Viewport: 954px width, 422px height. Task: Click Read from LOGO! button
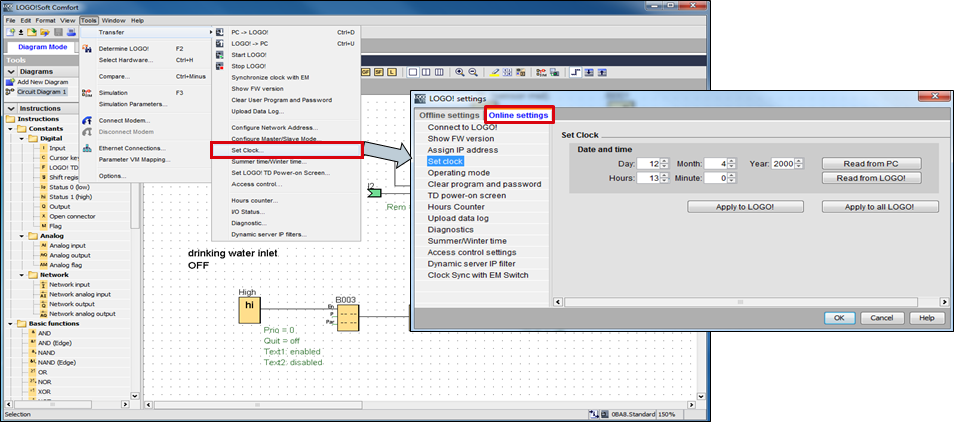point(871,178)
